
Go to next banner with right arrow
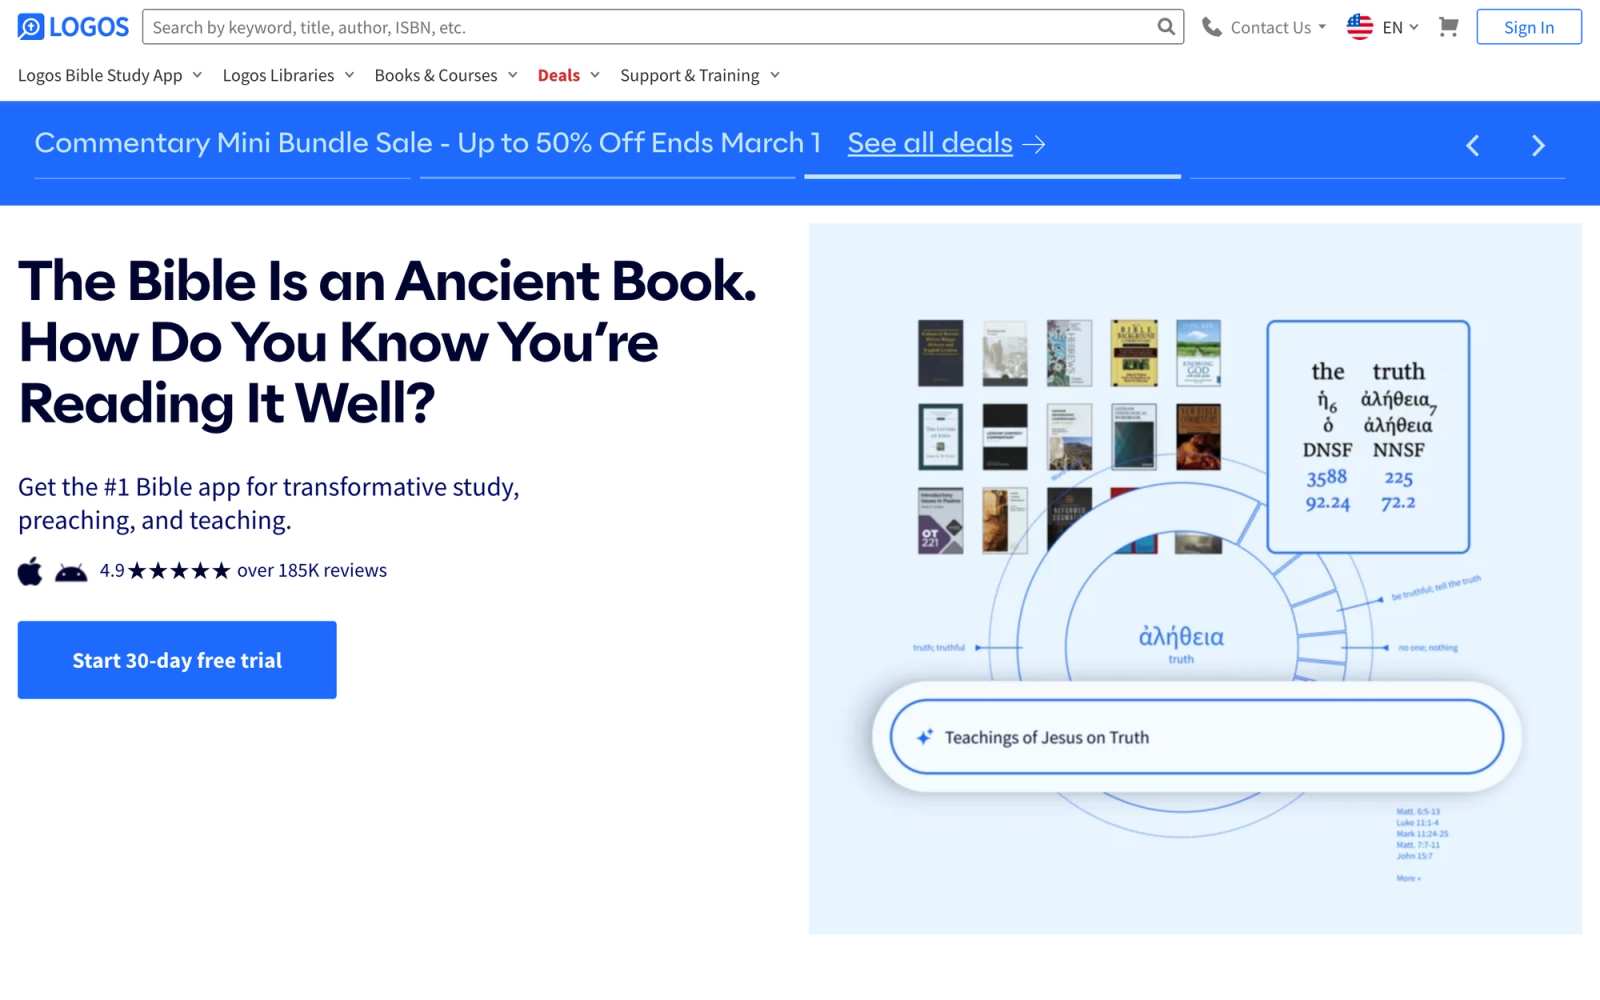1538,146
